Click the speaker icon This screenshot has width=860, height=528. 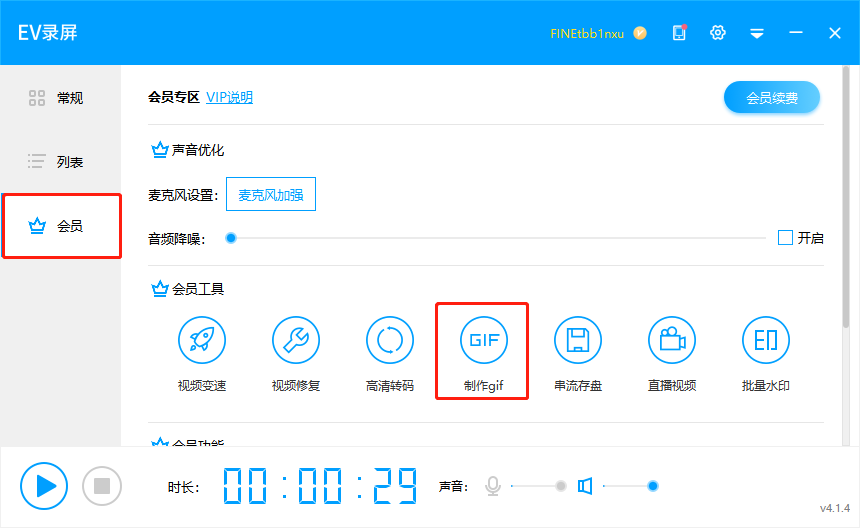(x=585, y=486)
